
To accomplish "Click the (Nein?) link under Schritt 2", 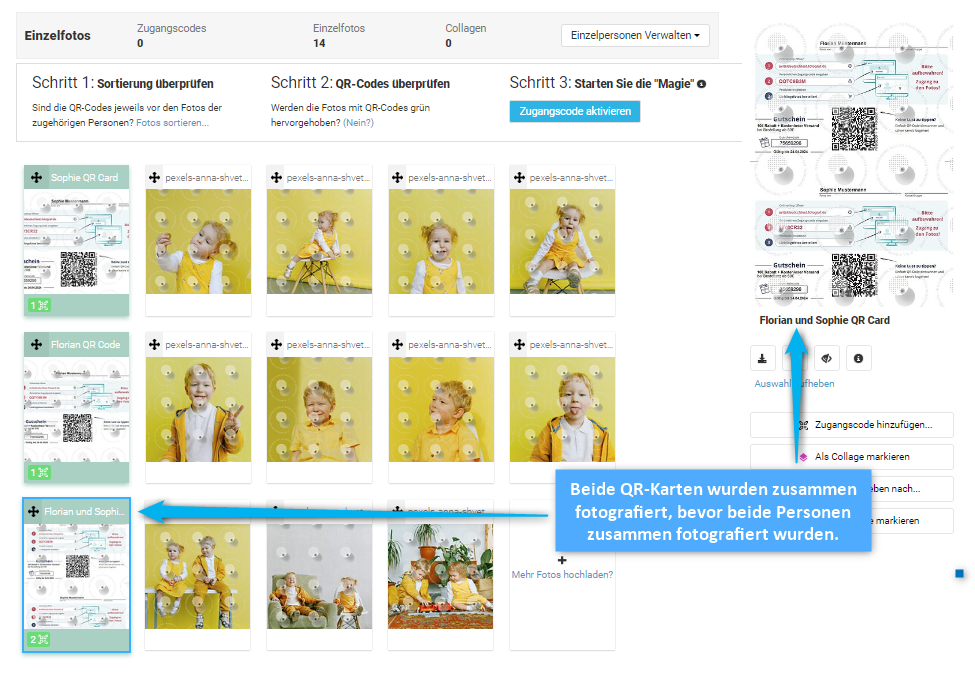I will 358,123.
